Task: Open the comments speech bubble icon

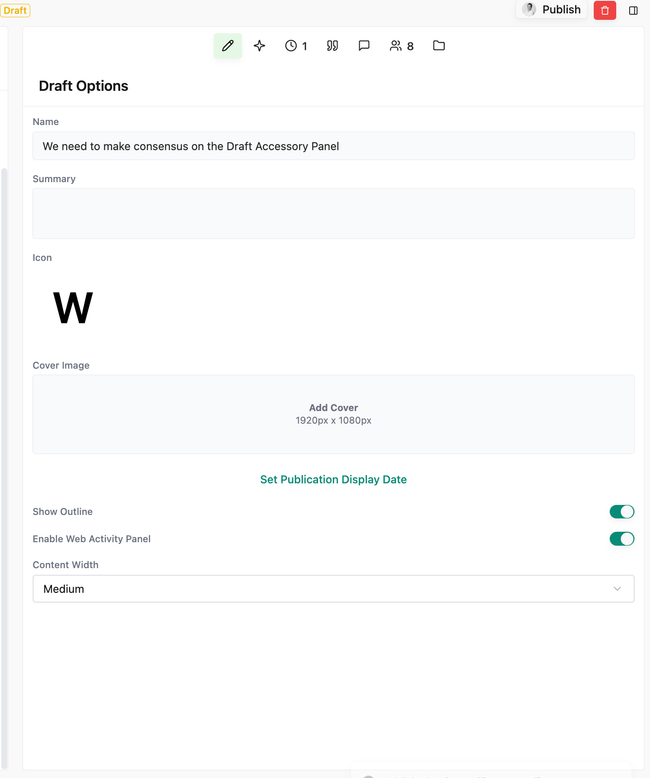Action: (x=364, y=46)
